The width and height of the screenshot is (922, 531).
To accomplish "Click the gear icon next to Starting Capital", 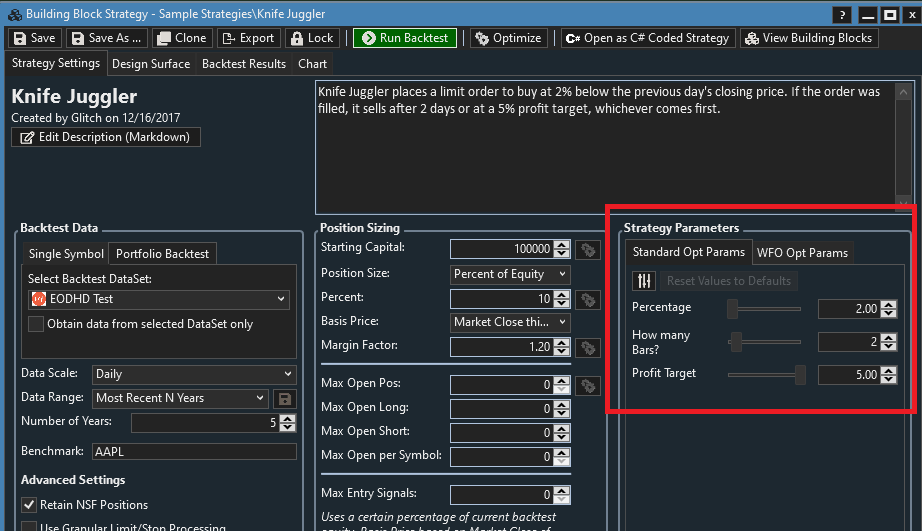I will 587,249.
